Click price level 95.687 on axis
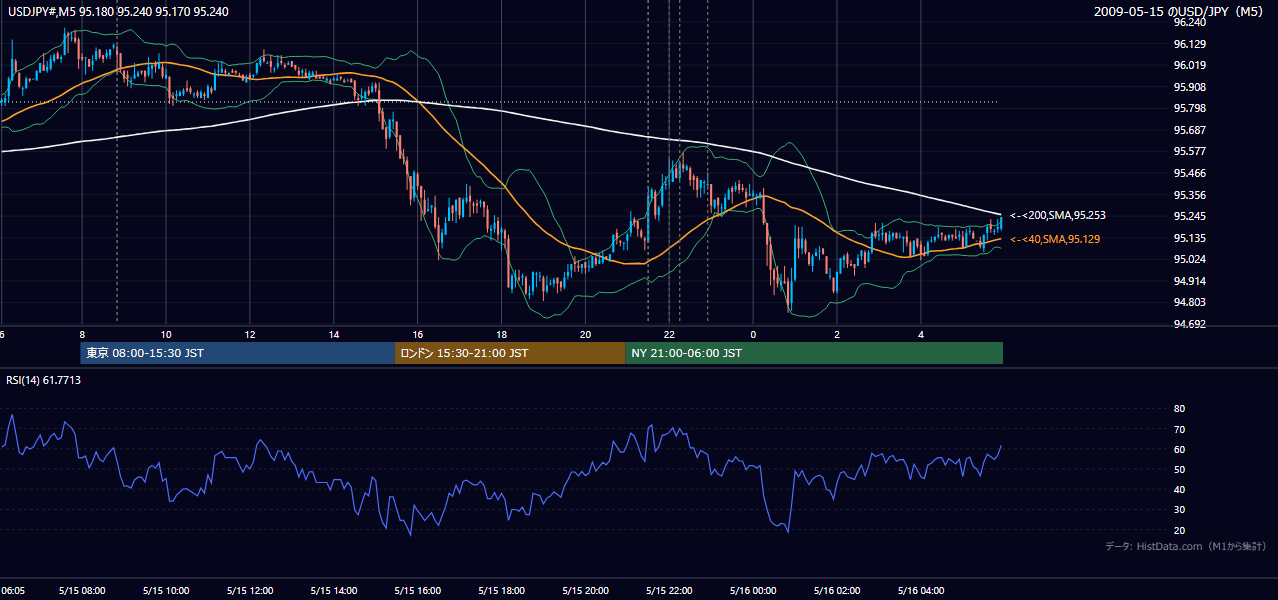The width and height of the screenshot is (1278, 600). 1188,130
